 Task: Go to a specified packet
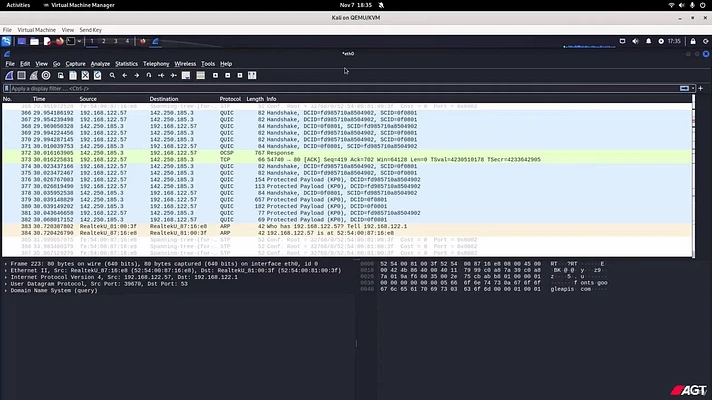tap(149, 75)
